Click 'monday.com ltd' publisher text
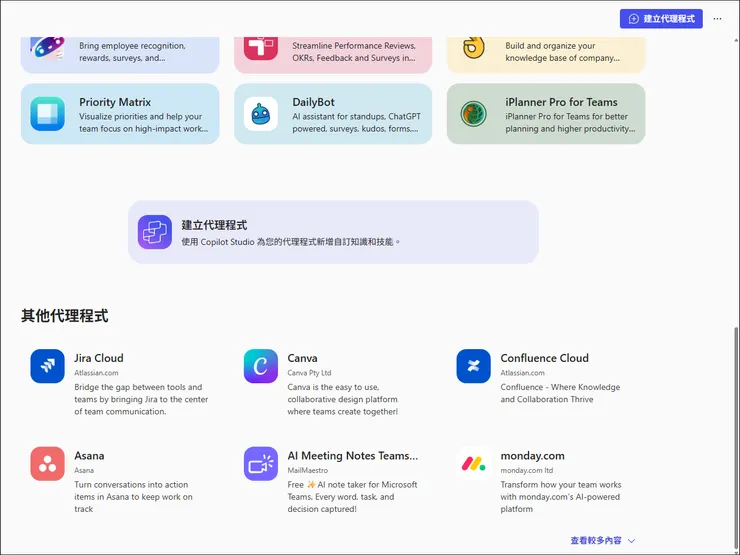Viewport: 740px width, 555px height. click(x=527, y=471)
